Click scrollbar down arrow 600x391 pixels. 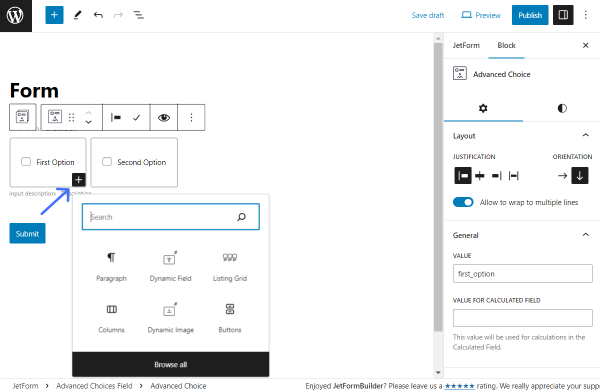coord(438,372)
